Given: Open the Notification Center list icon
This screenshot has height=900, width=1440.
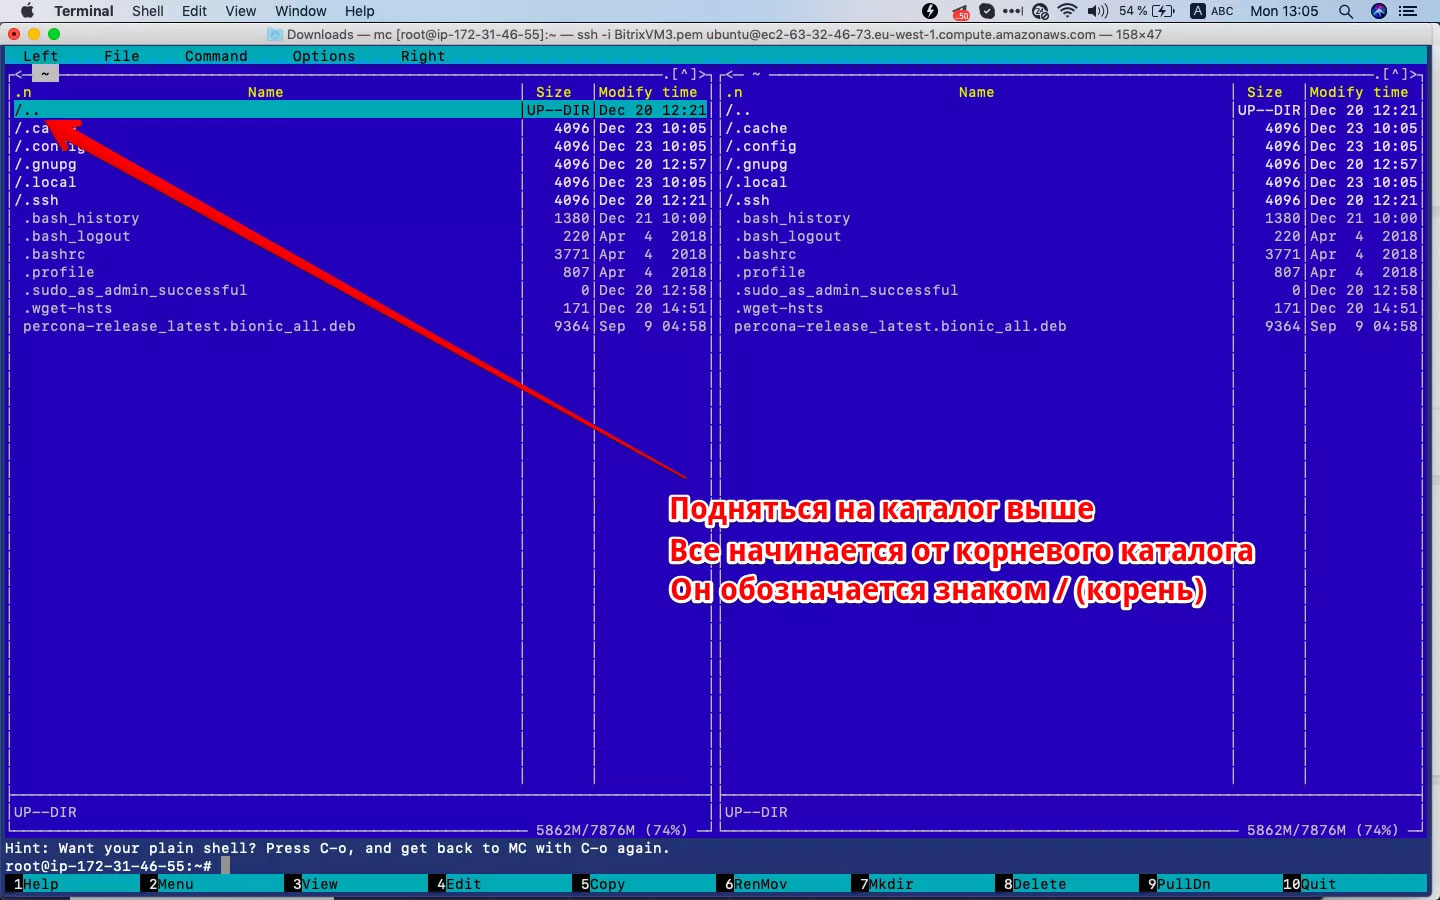Looking at the screenshot, I should [1409, 11].
